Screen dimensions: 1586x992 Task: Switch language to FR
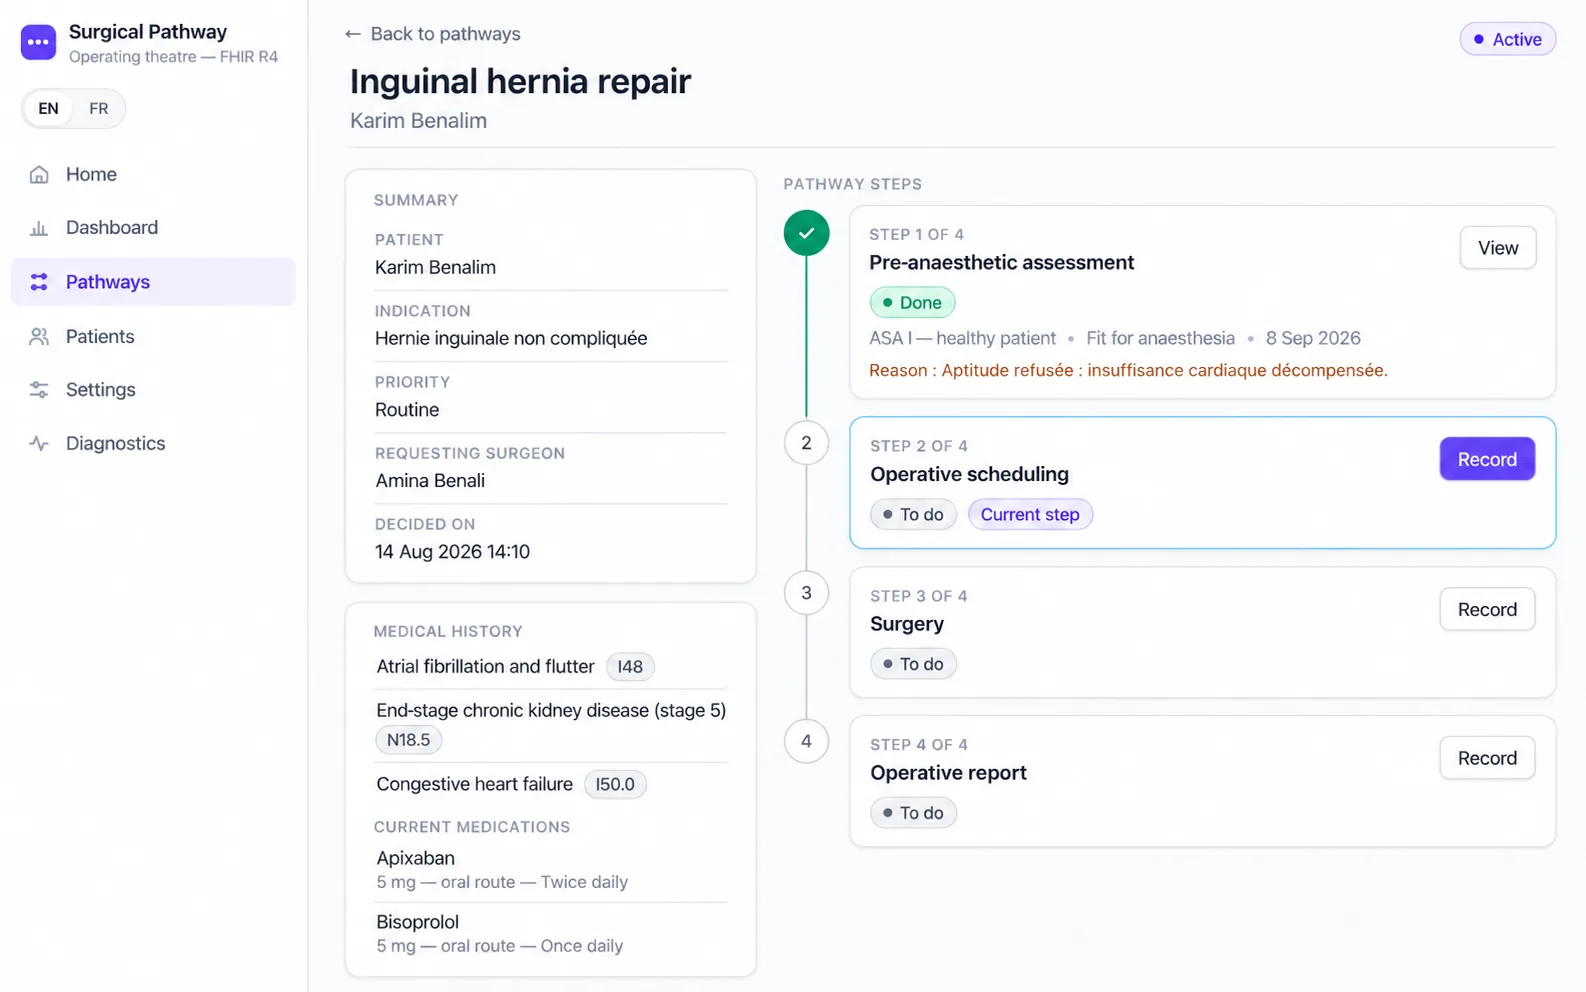[x=98, y=109]
